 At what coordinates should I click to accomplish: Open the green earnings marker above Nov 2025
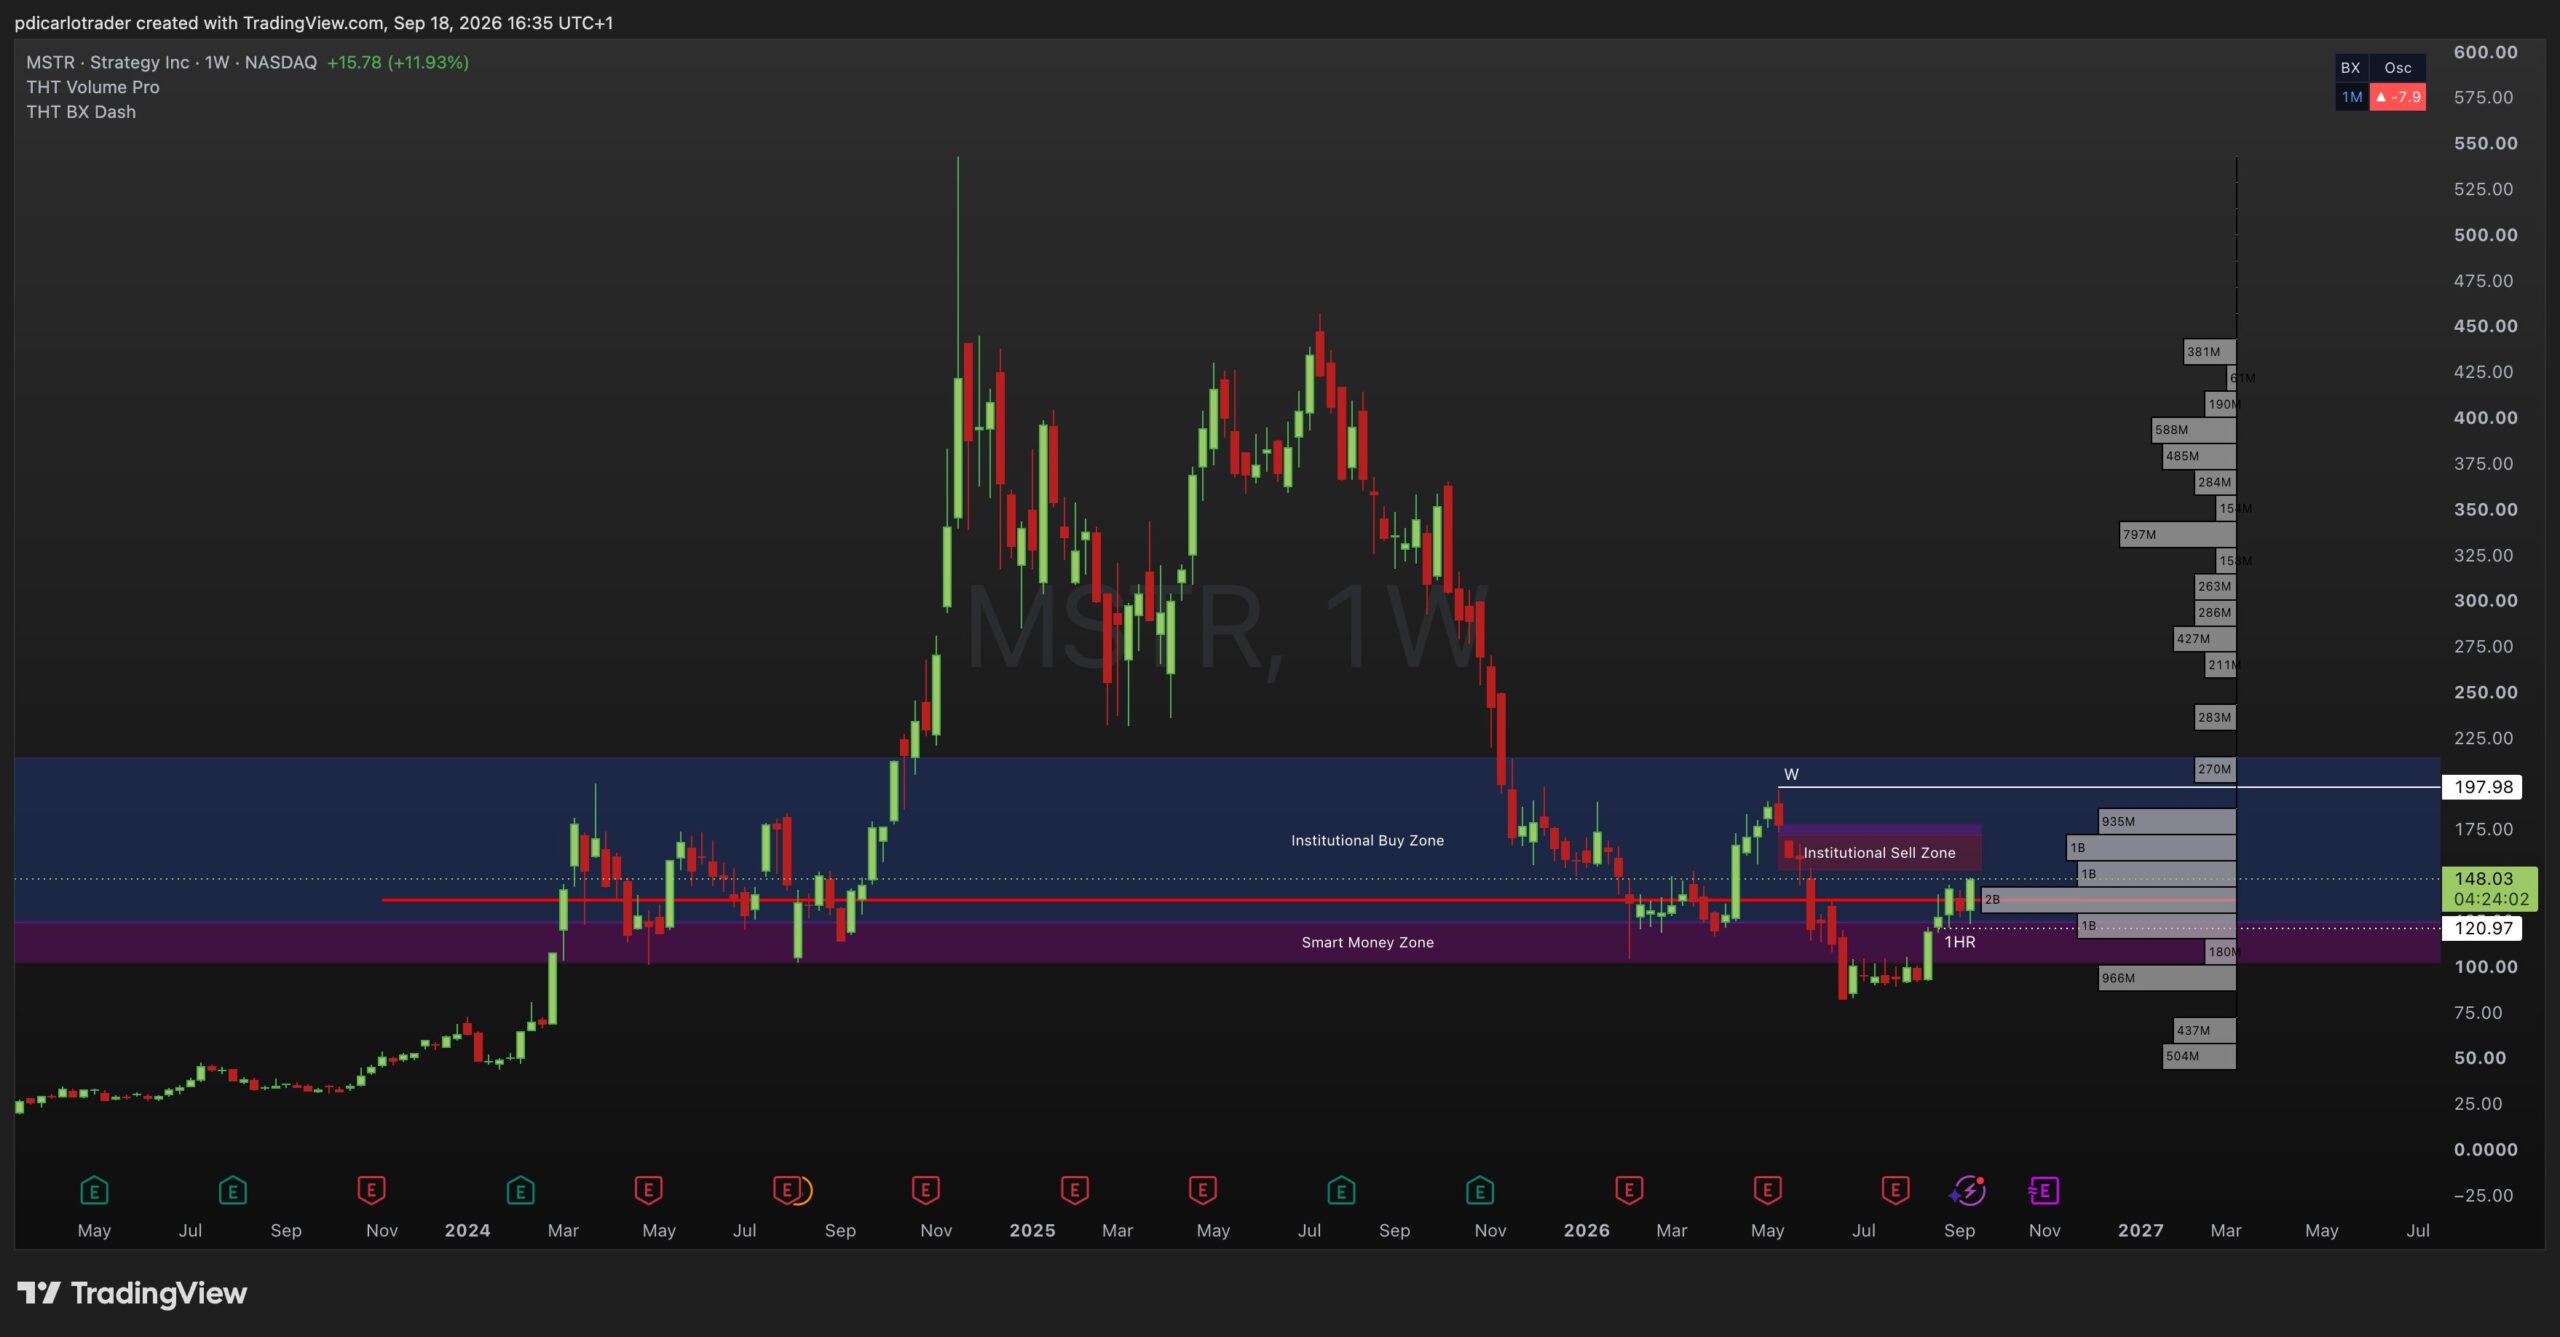click(1480, 1190)
